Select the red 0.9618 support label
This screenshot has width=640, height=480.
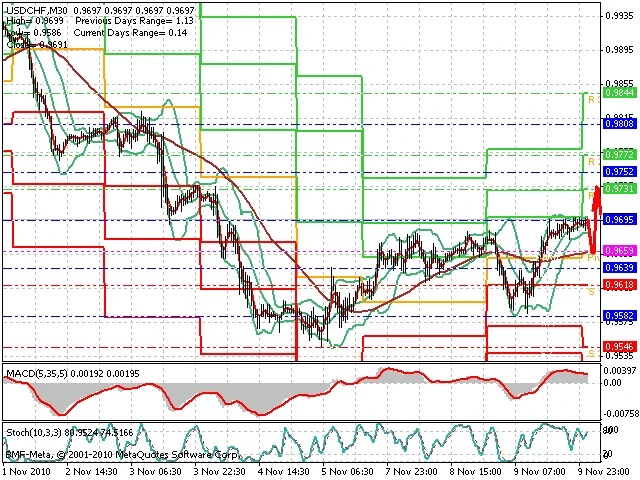click(x=620, y=284)
